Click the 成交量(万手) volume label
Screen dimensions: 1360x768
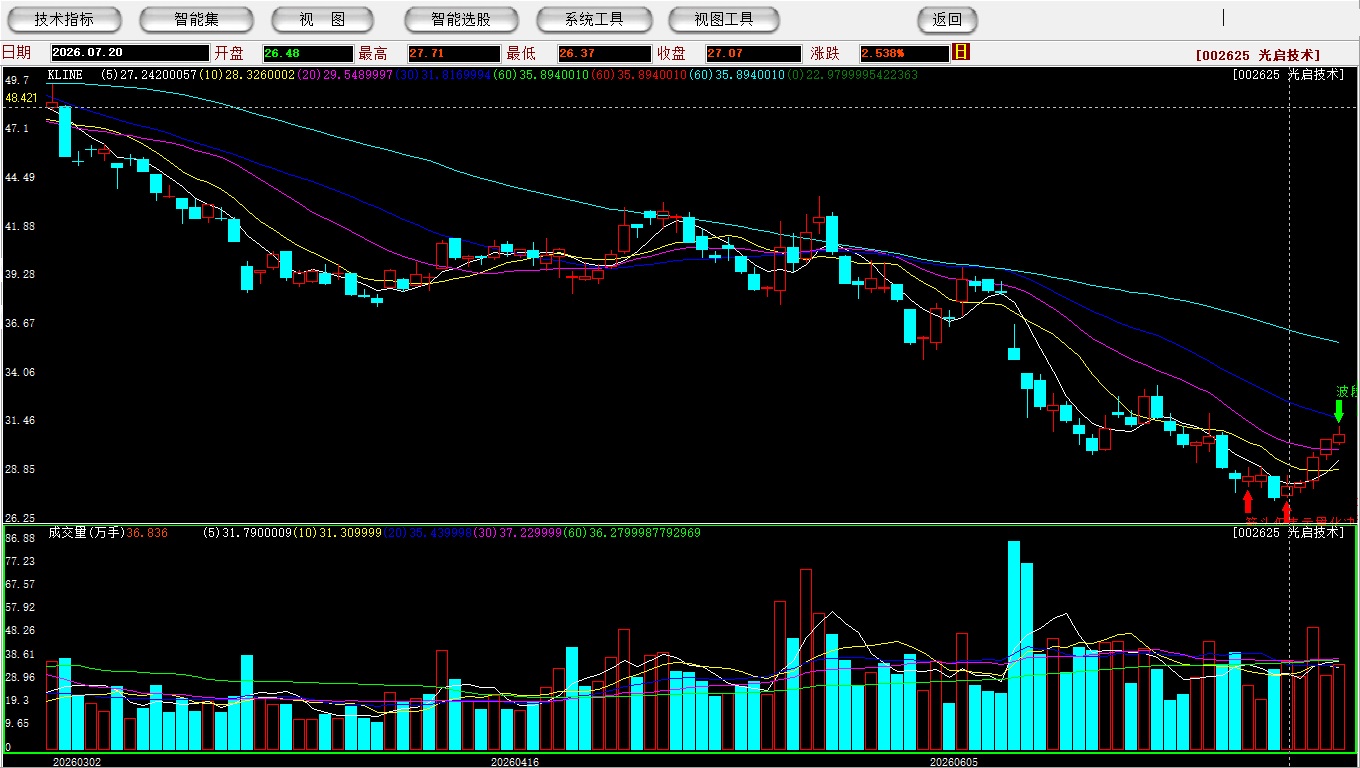[86, 533]
